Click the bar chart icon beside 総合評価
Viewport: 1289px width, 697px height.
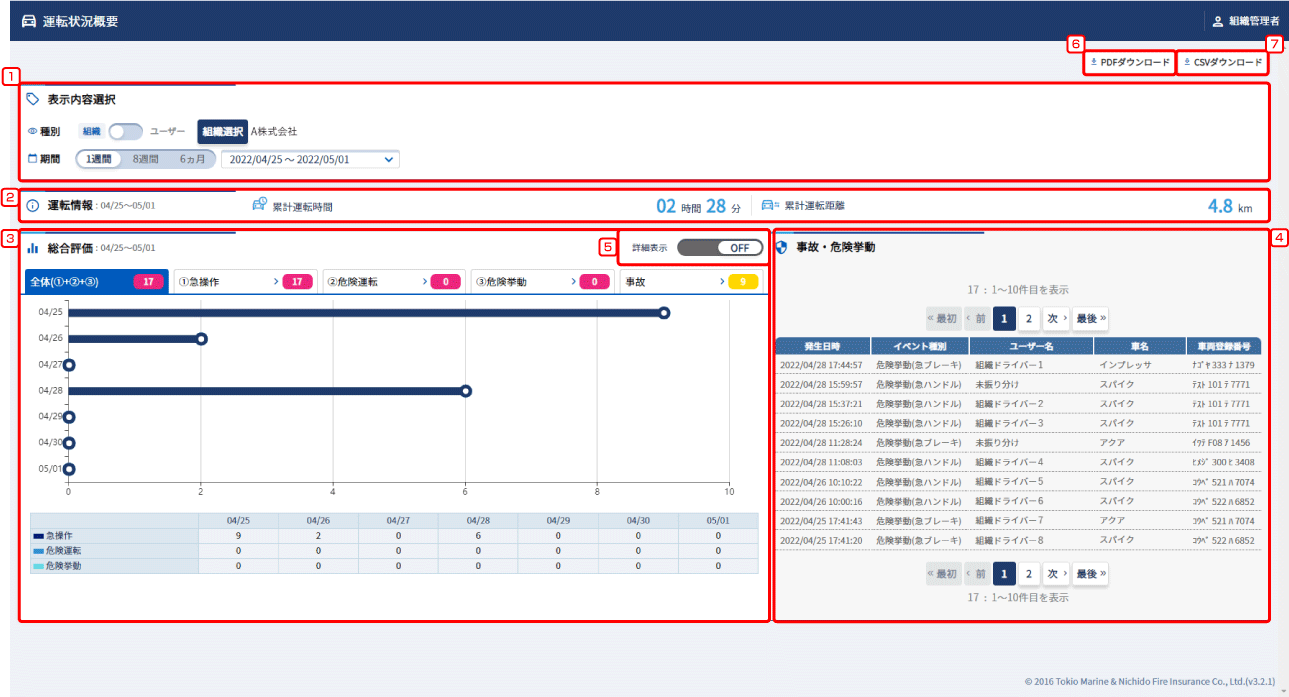coord(33,247)
